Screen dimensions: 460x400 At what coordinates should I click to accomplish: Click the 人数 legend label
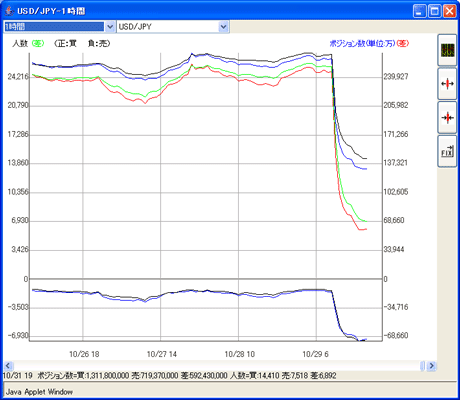[x=20, y=43]
